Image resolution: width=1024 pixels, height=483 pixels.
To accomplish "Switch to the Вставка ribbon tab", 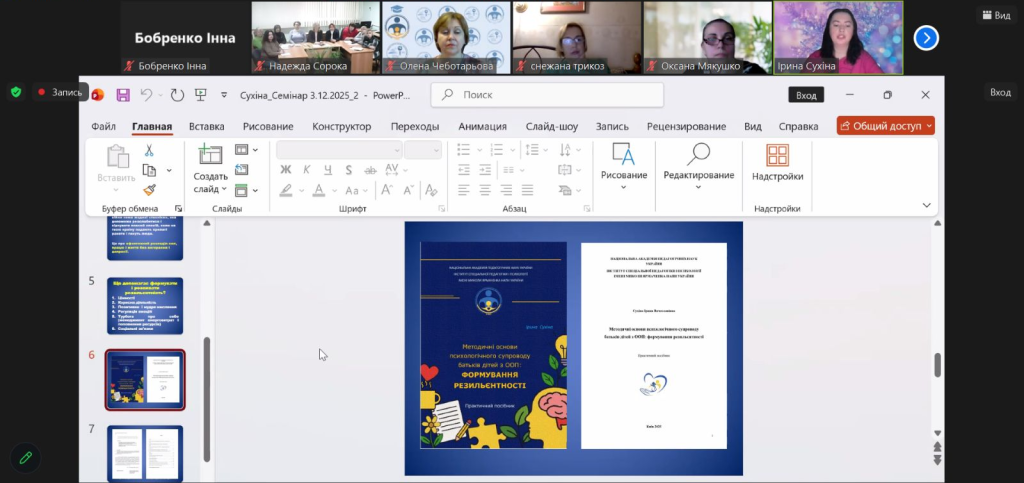I will (206, 127).
